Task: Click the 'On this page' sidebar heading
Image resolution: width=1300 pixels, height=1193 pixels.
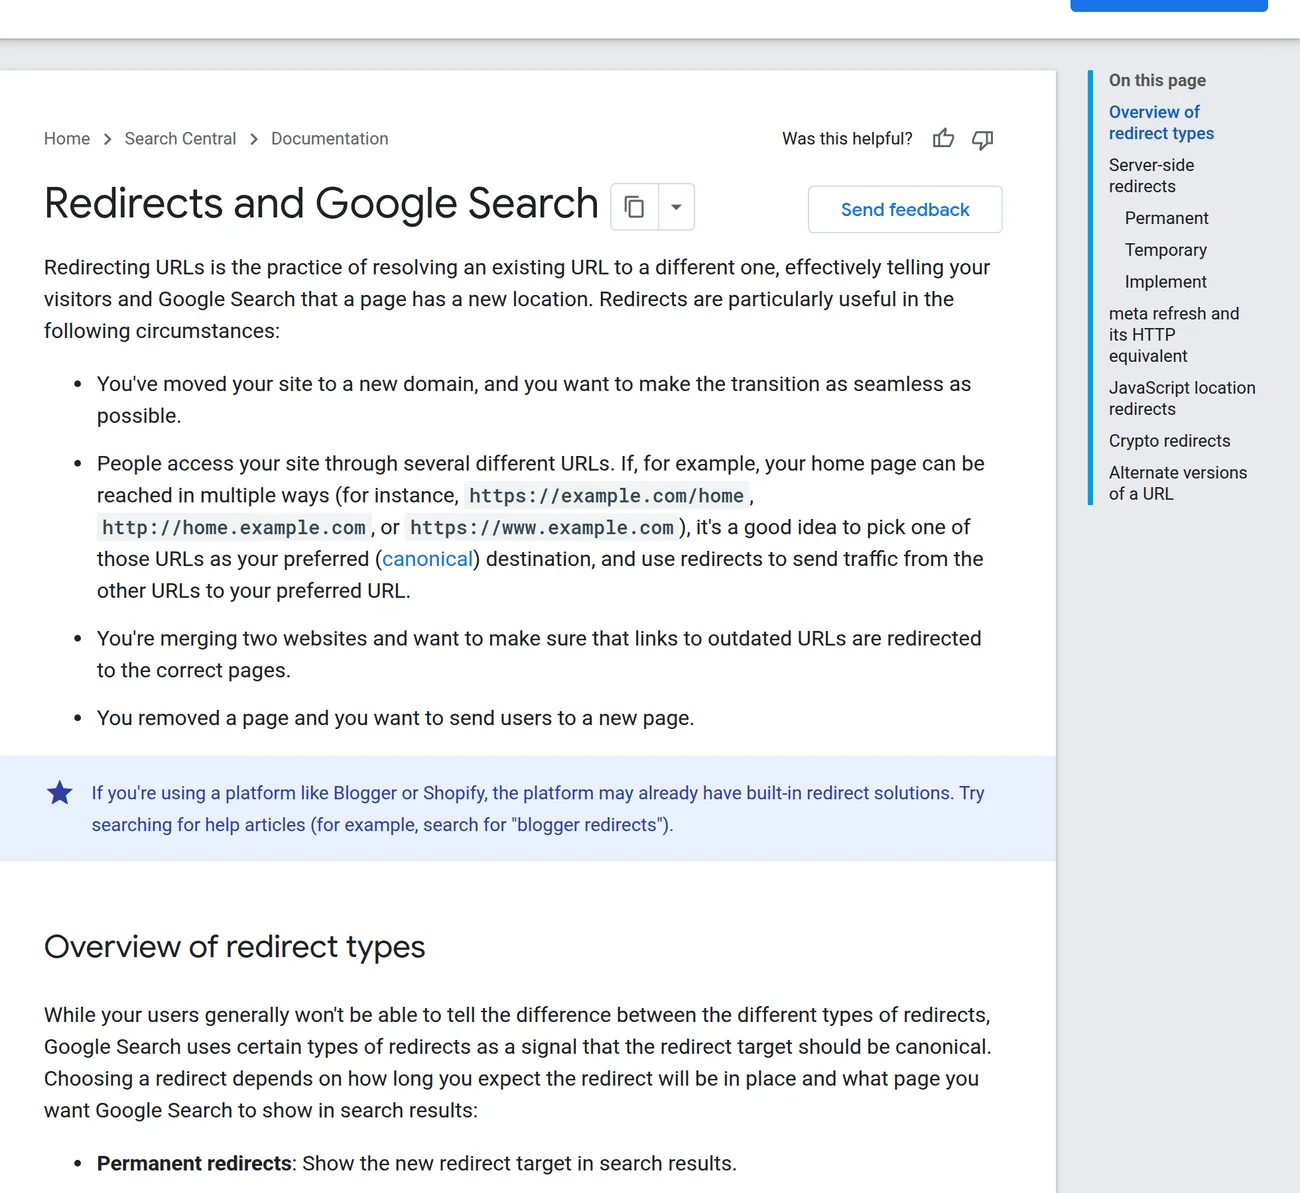Action: click(1157, 81)
